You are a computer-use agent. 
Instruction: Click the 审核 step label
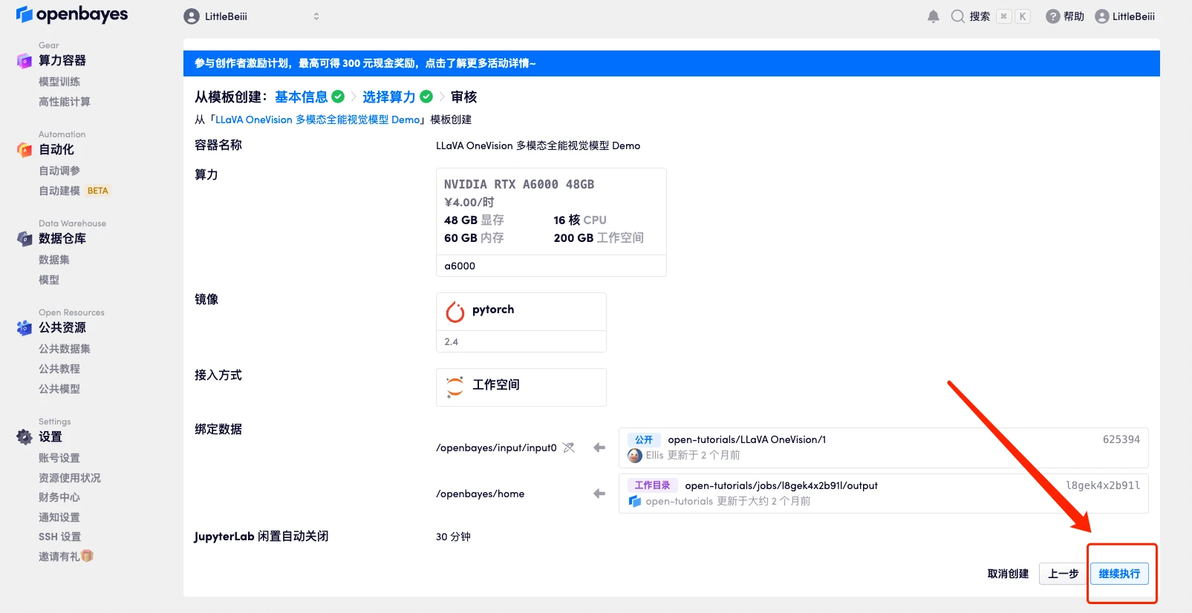tap(464, 97)
